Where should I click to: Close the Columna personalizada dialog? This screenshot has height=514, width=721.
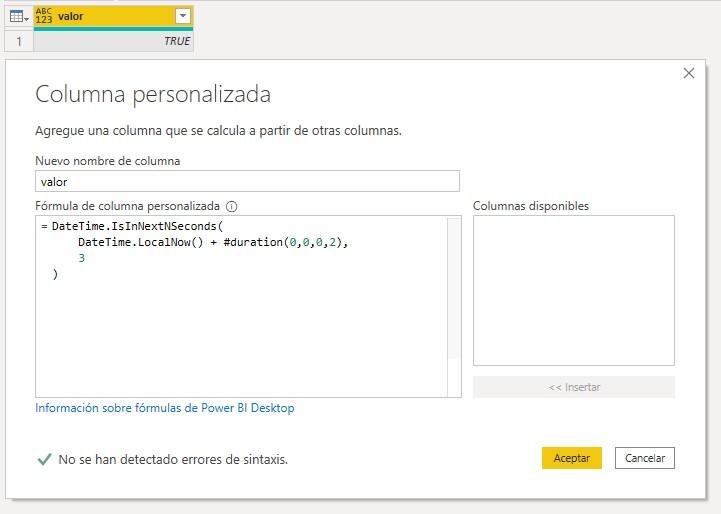tap(688, 74)
